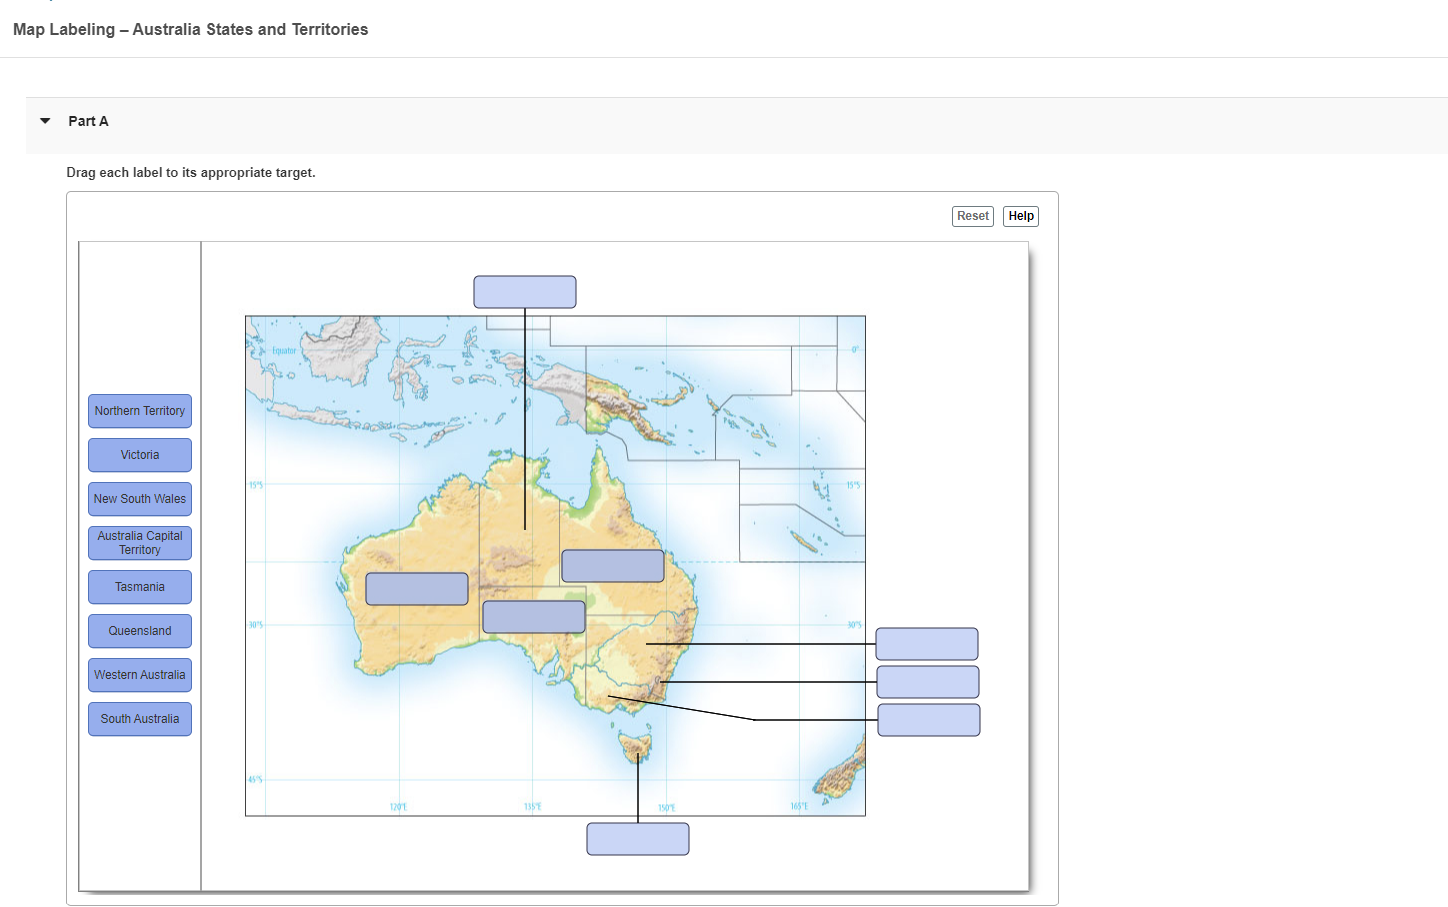Click the middle target box right of map
This screenshot has height=907, width=1448.
(x=928, y=682)
